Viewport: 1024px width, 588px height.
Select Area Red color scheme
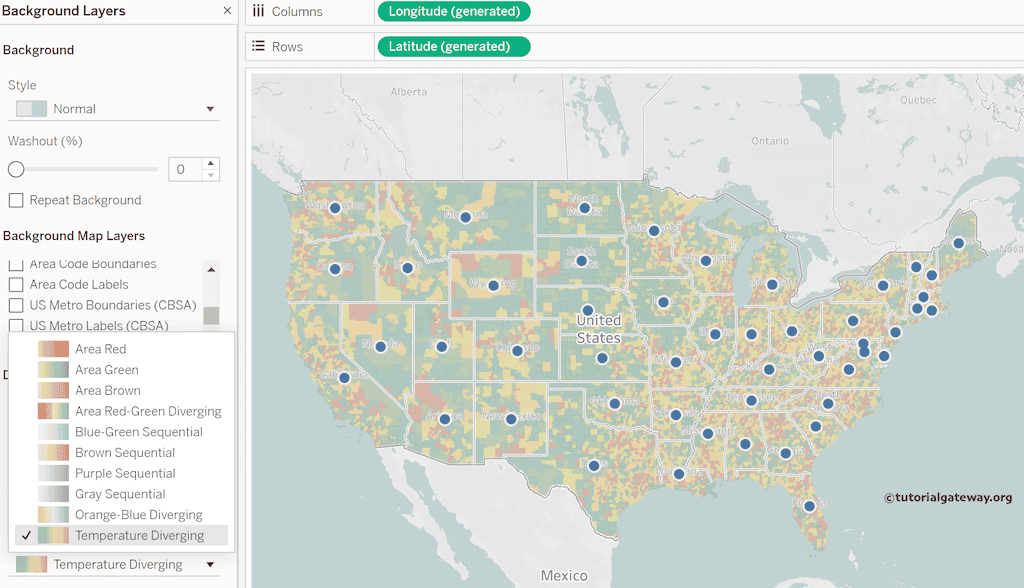coord(121,349)
